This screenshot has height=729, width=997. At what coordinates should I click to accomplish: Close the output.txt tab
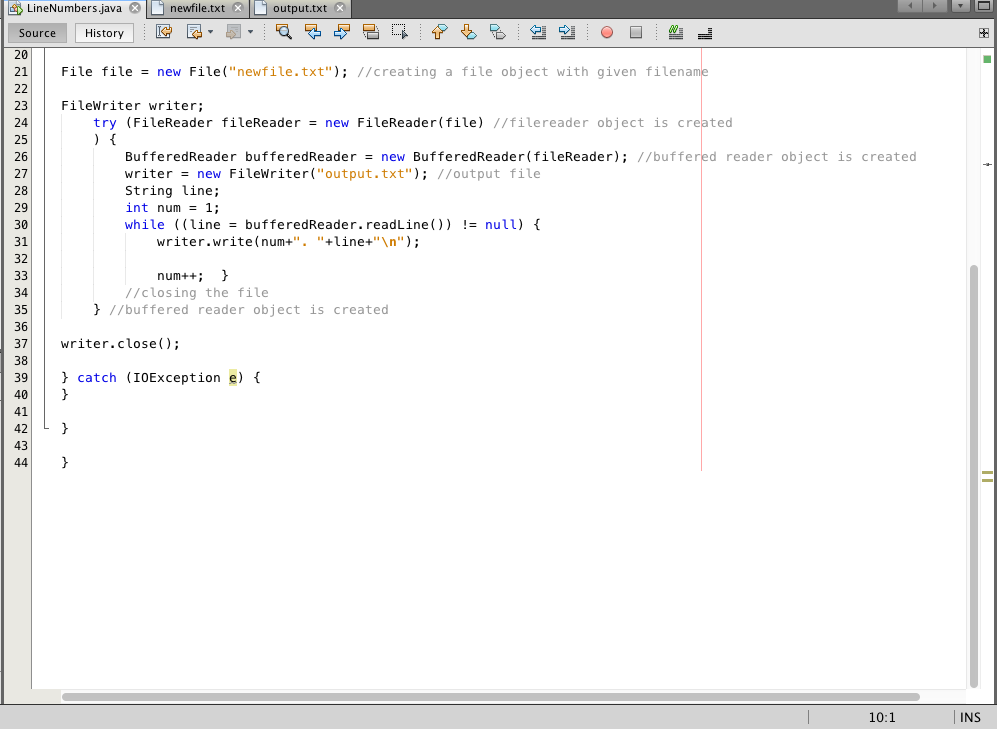pos(340,8)
